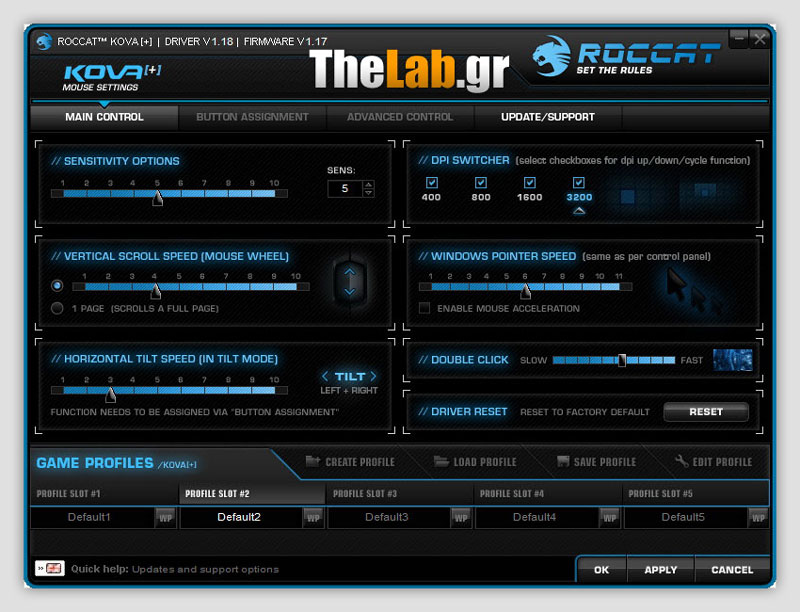Screen dimensions: 800x612
Task: Click the OK button
Action: [x=602, y=570]
